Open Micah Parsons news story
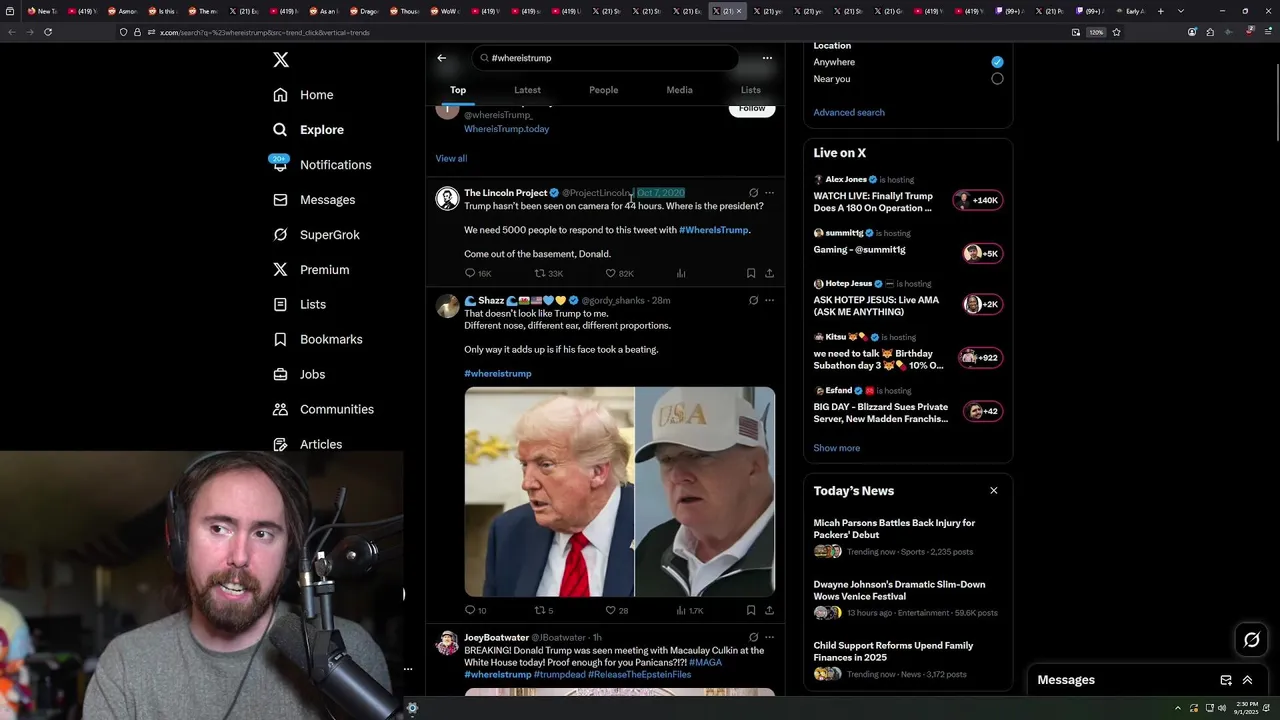The width and height of the screenshot is (1280, 720). (x=907, y=537)
